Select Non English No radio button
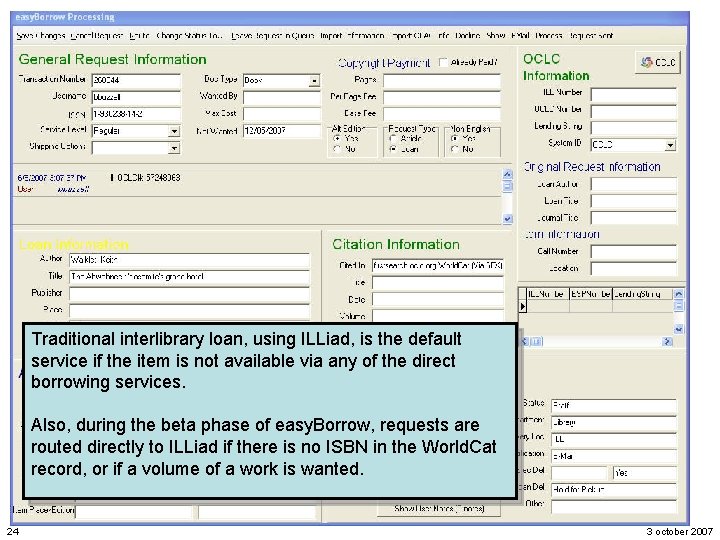The image size is (720, 540). 455,149
